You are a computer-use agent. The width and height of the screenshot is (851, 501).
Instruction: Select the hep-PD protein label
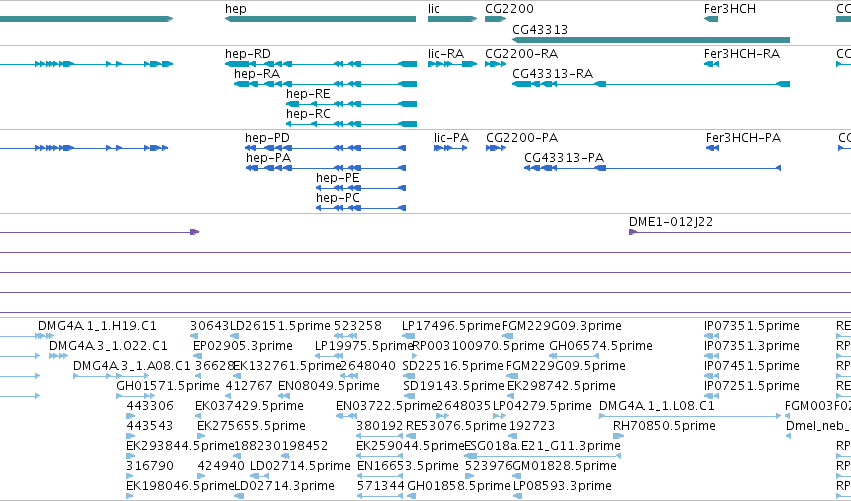tap(267, 138)
